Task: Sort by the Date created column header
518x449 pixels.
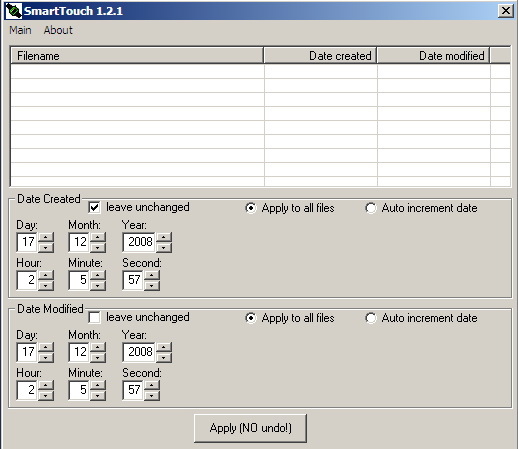Action: [320, 56]
